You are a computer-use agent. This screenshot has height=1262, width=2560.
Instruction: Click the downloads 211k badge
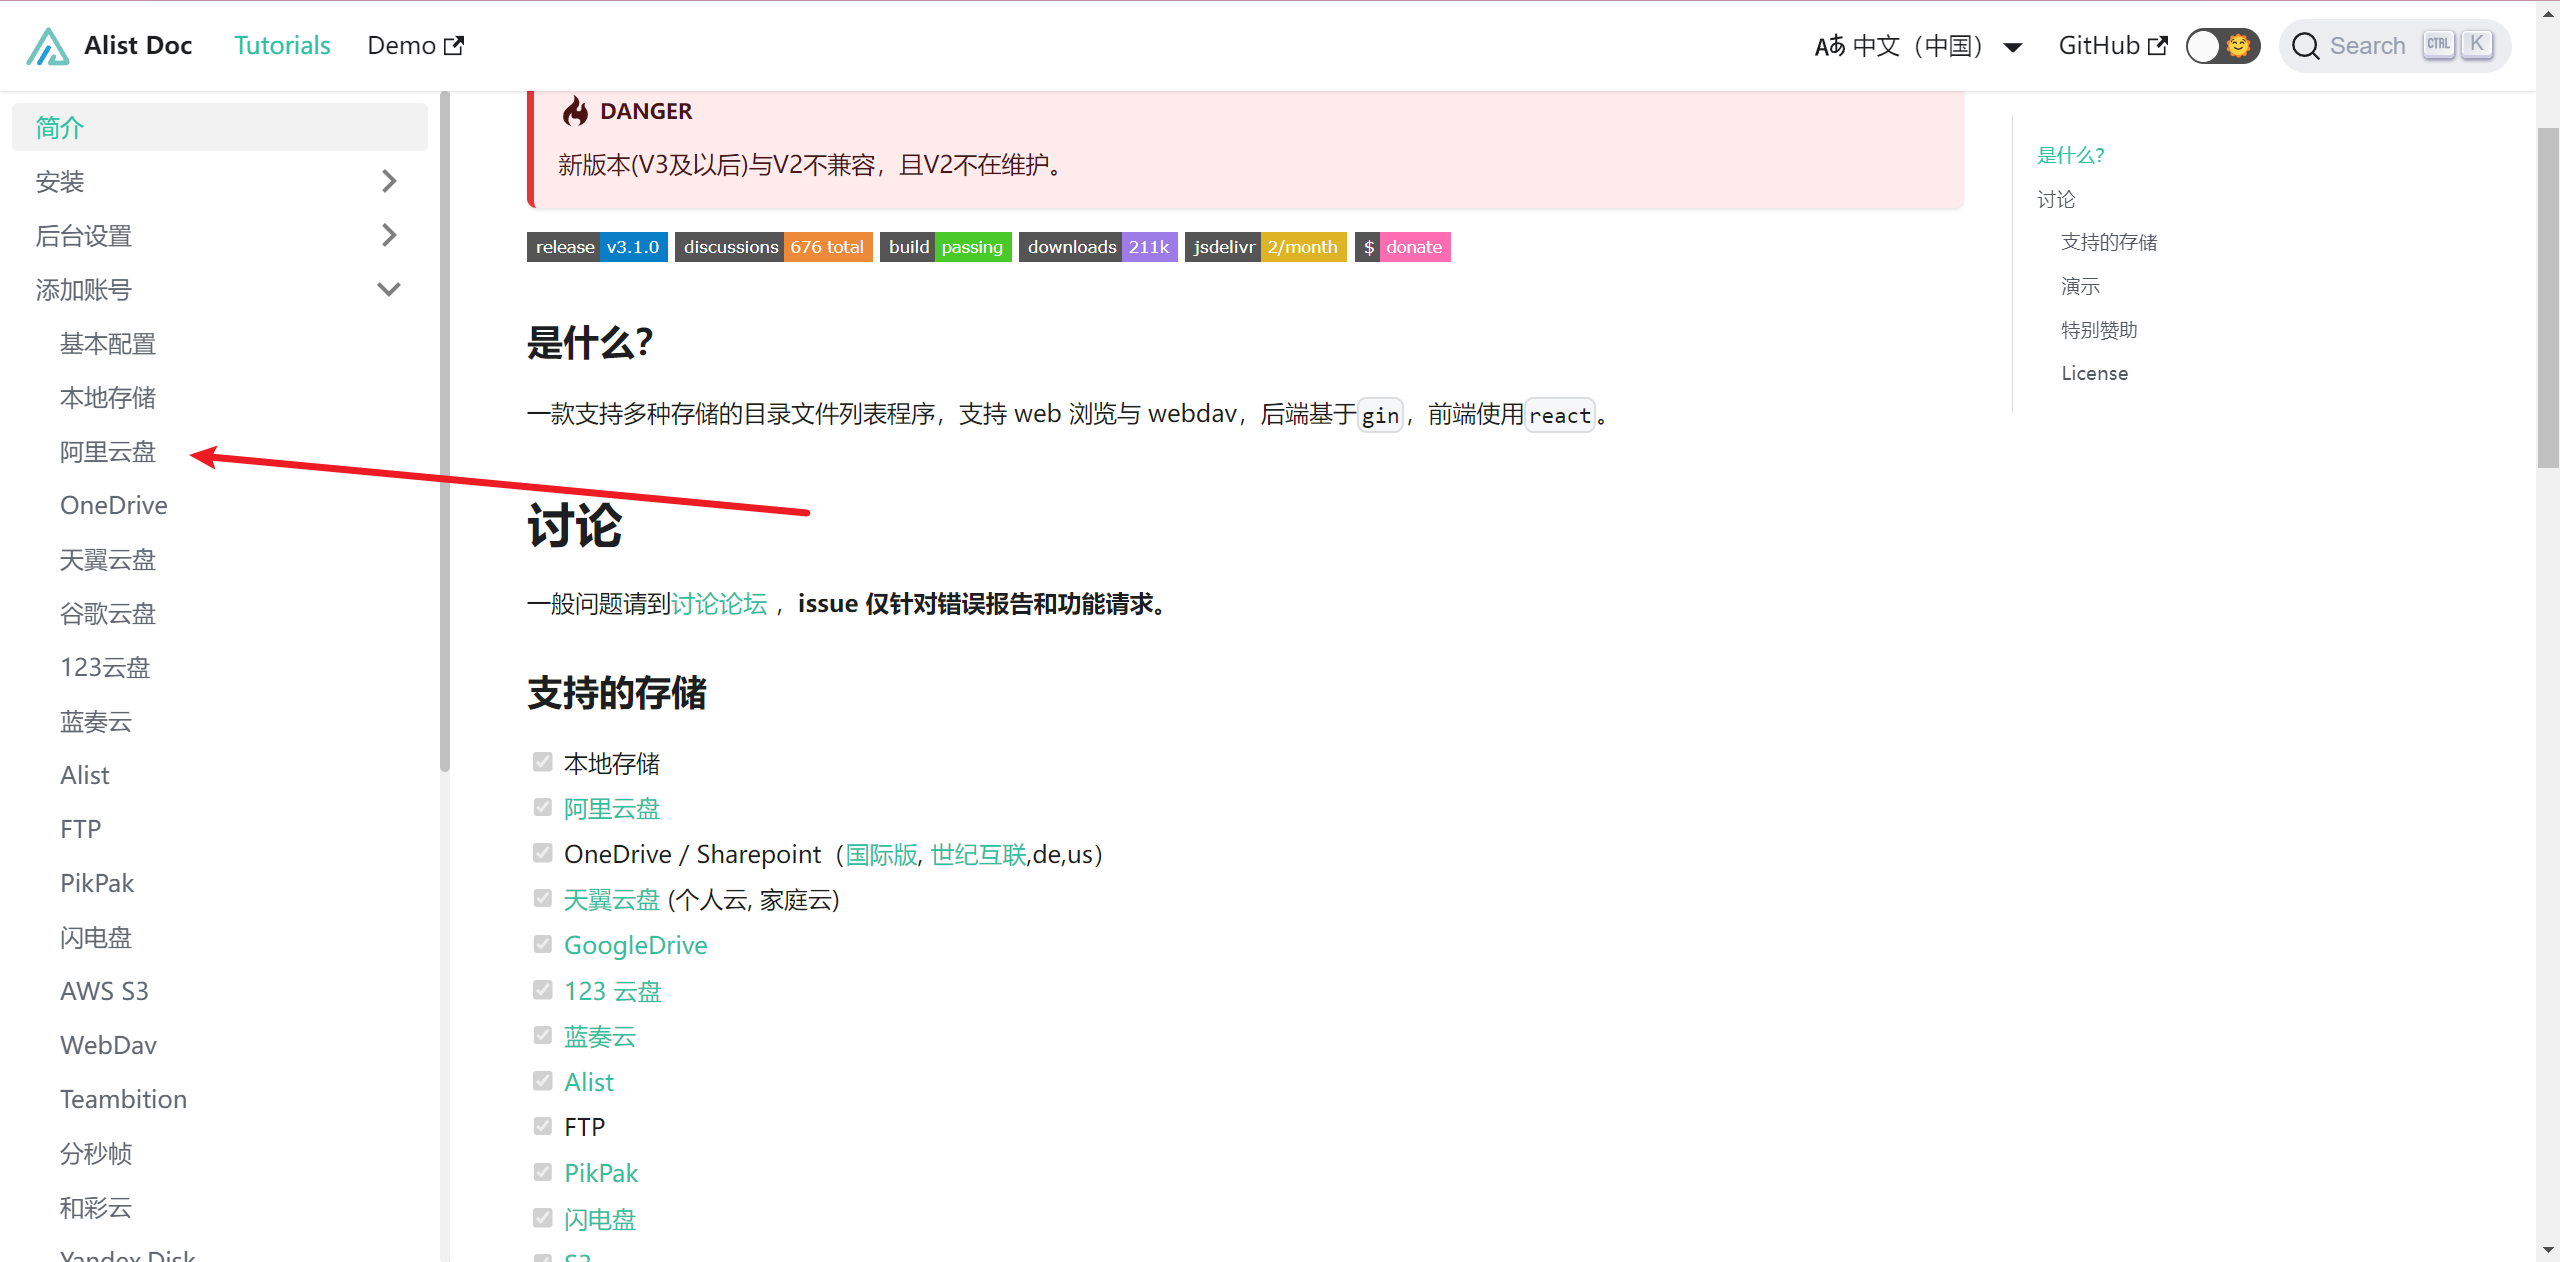[1097, 247]
